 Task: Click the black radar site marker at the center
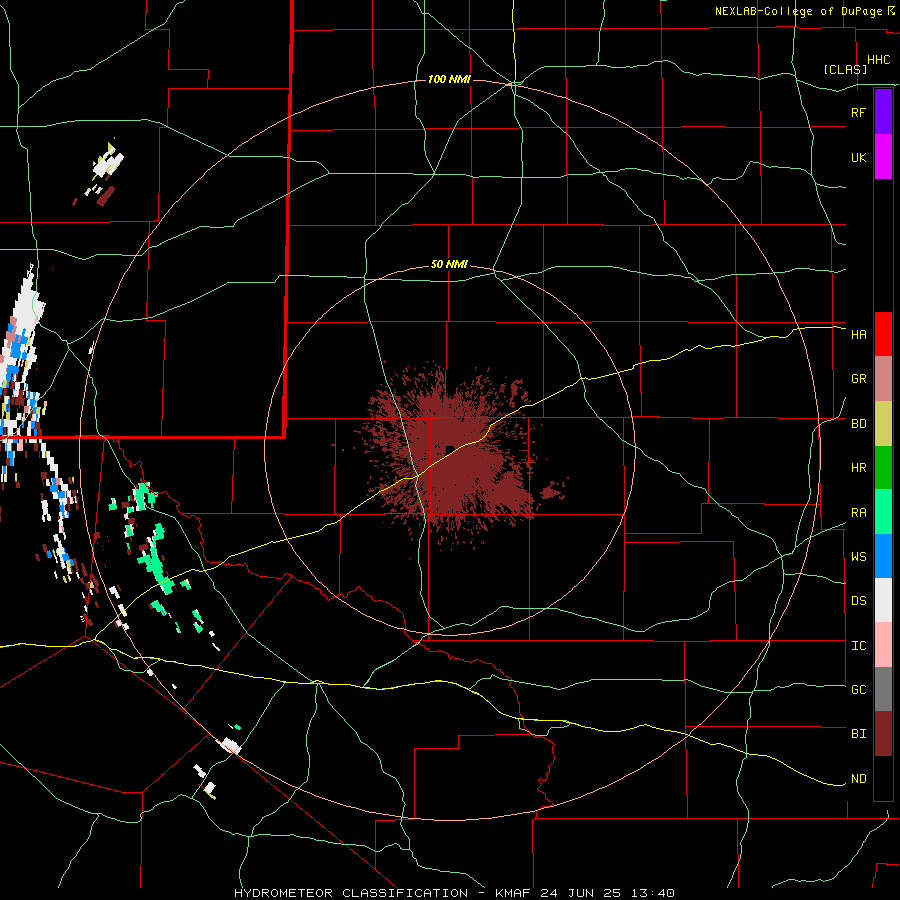pos(450,449)
